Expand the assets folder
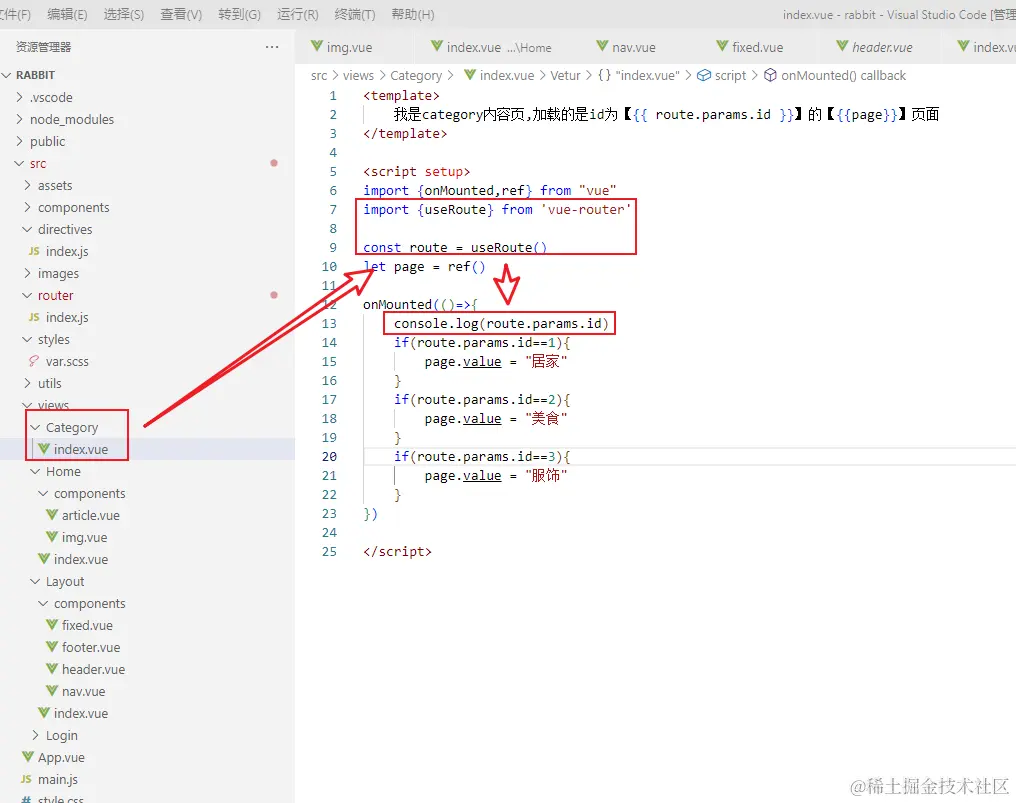Image resolution: width=1016 pixels, height=803 pixels. click(x=27, y=185)
